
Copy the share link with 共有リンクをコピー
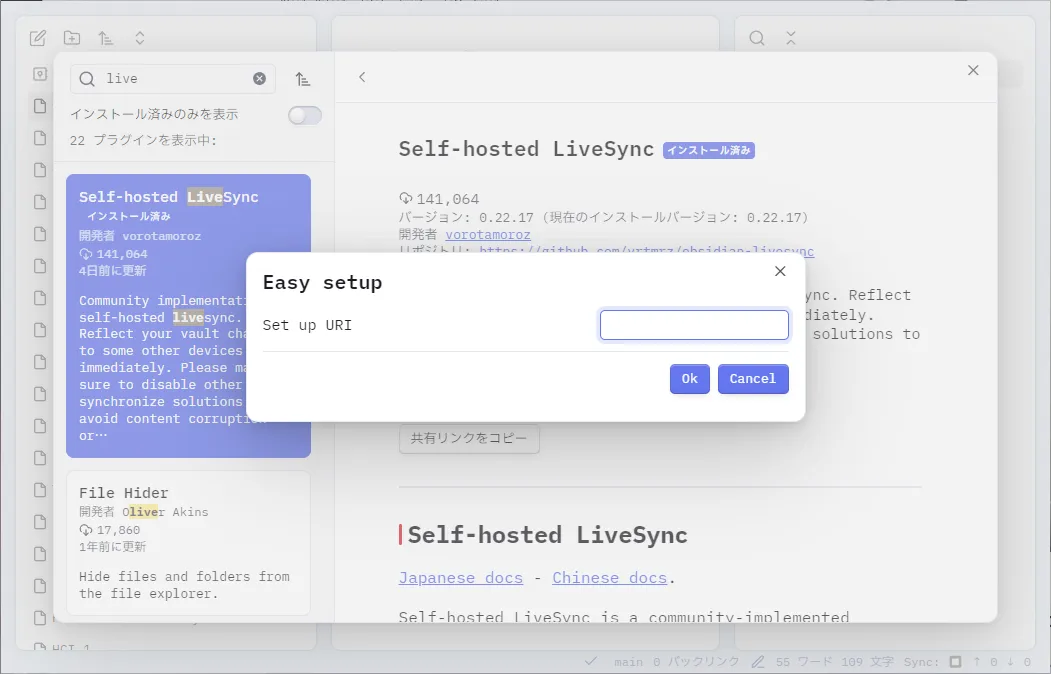click(x=468, y=439)
